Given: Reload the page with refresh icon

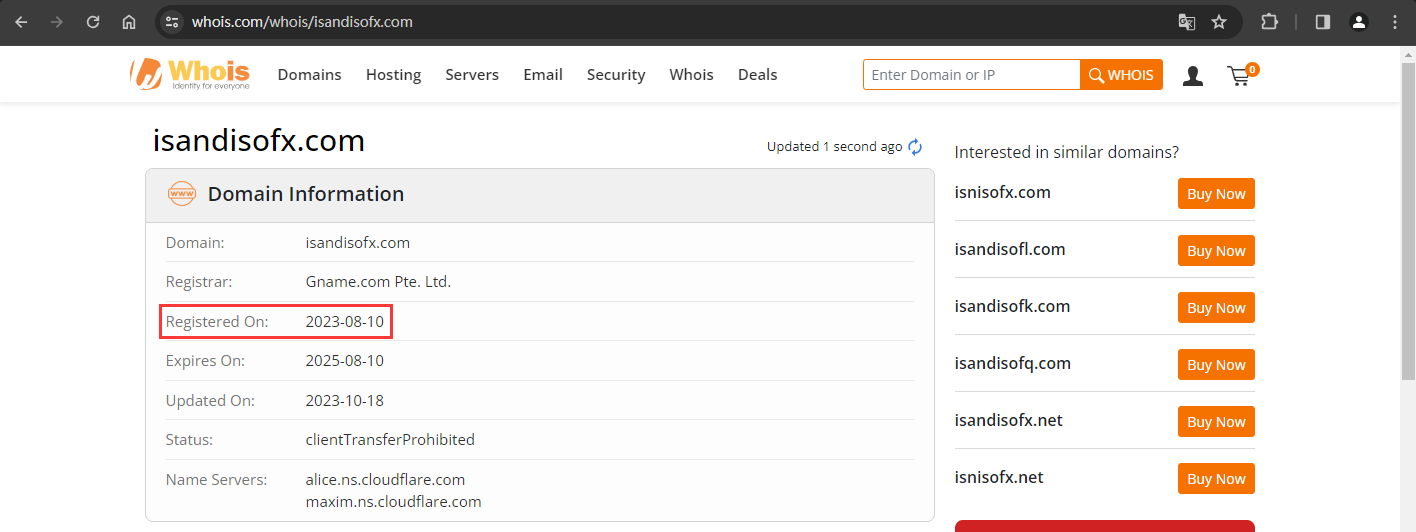Looking at the screenshot, I should pos(93,22).
